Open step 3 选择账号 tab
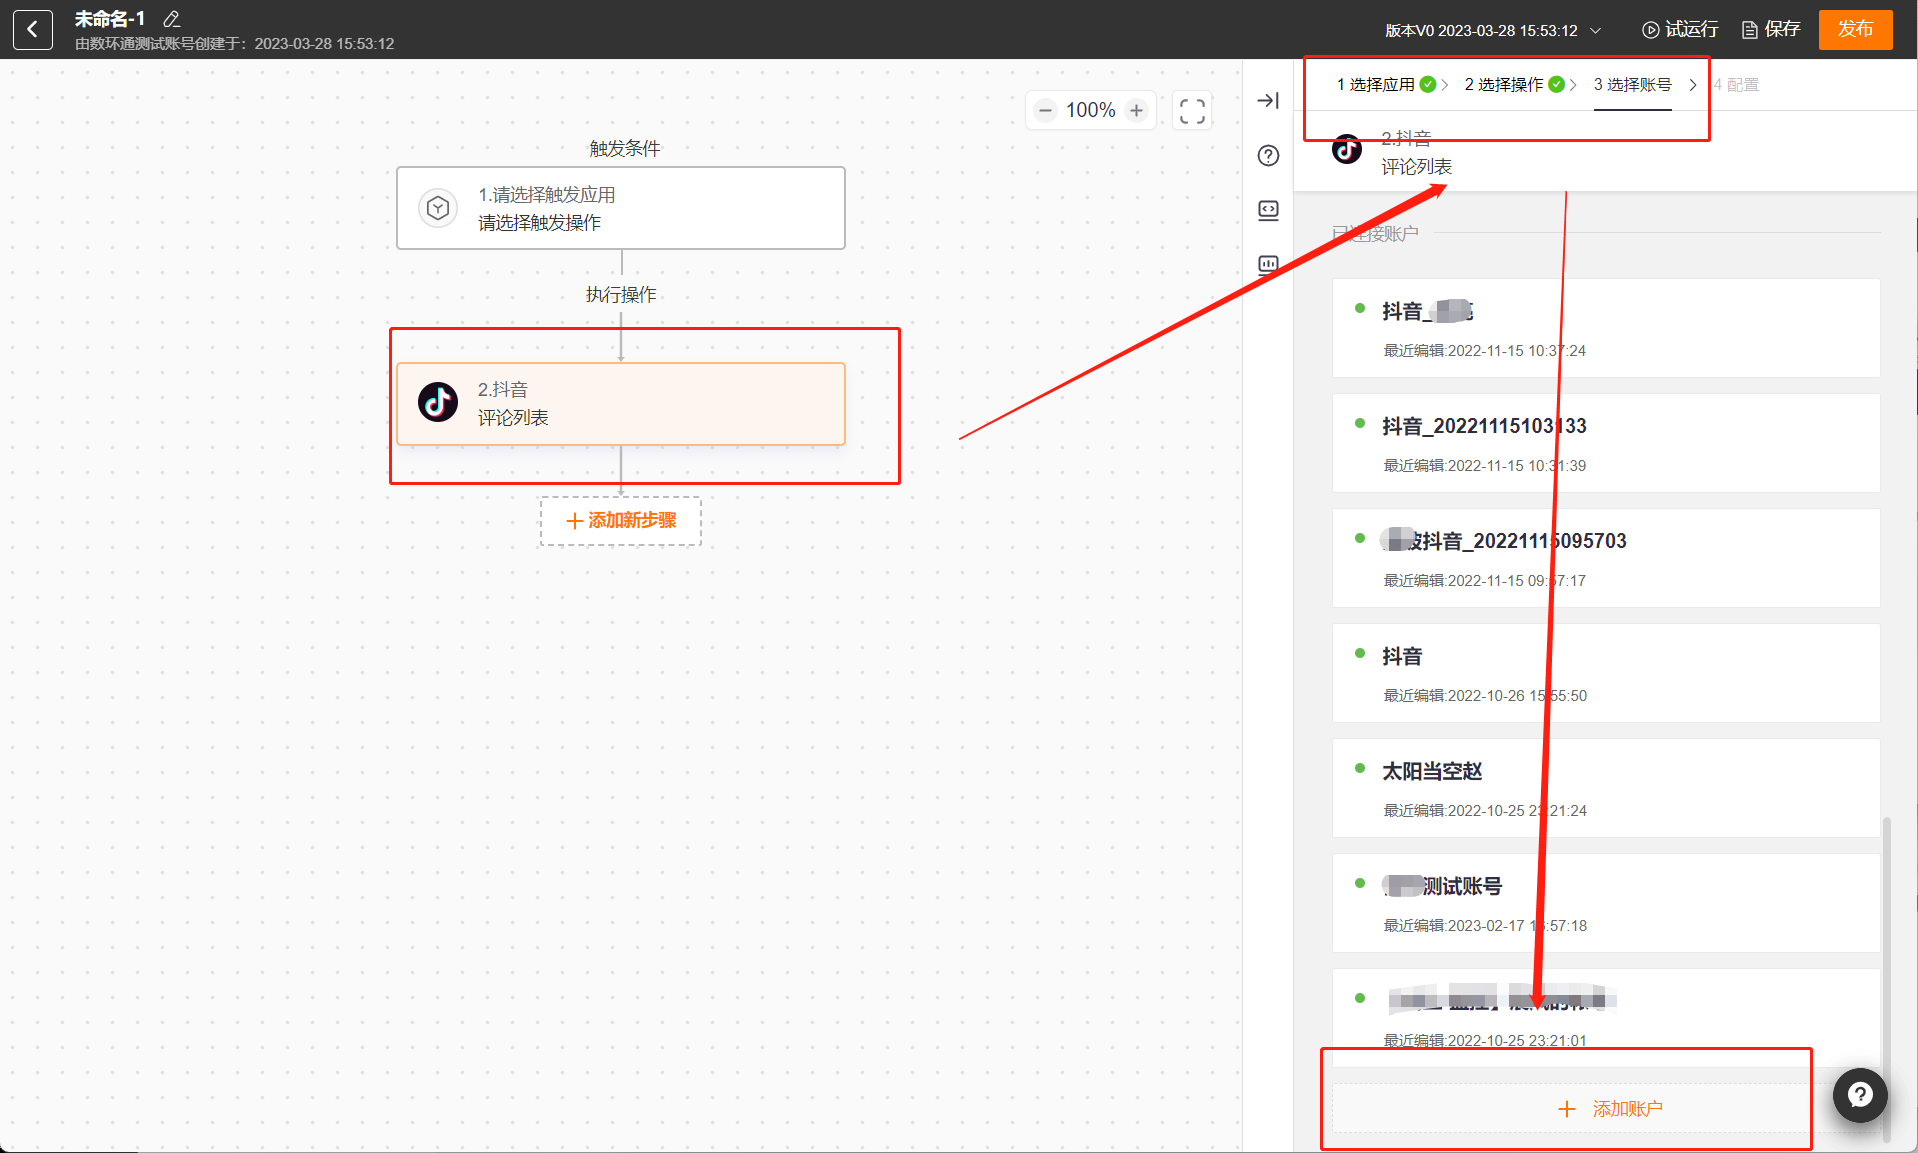 pyautogui.click(x=1632, y=85)
